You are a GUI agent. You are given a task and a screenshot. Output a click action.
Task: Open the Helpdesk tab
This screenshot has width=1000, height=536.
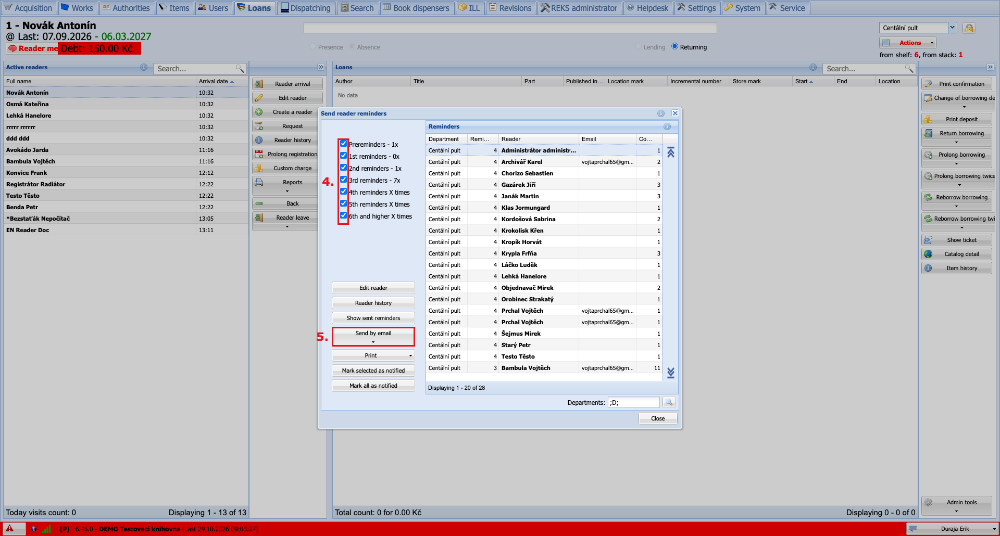[647, 8]
